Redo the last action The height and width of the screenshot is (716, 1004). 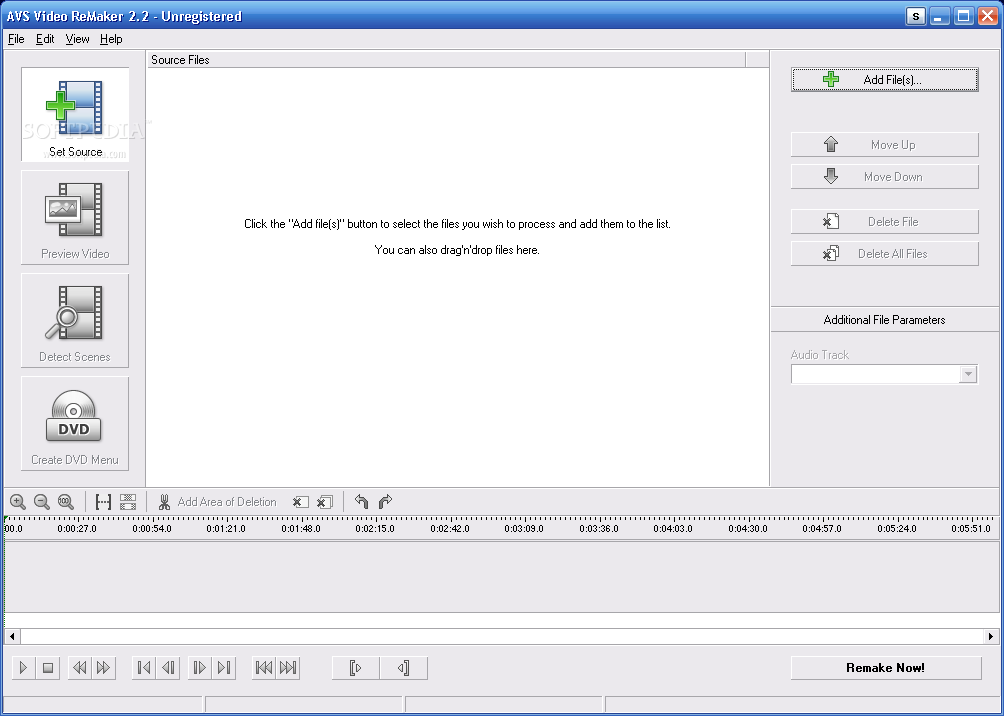click(385, 501)
